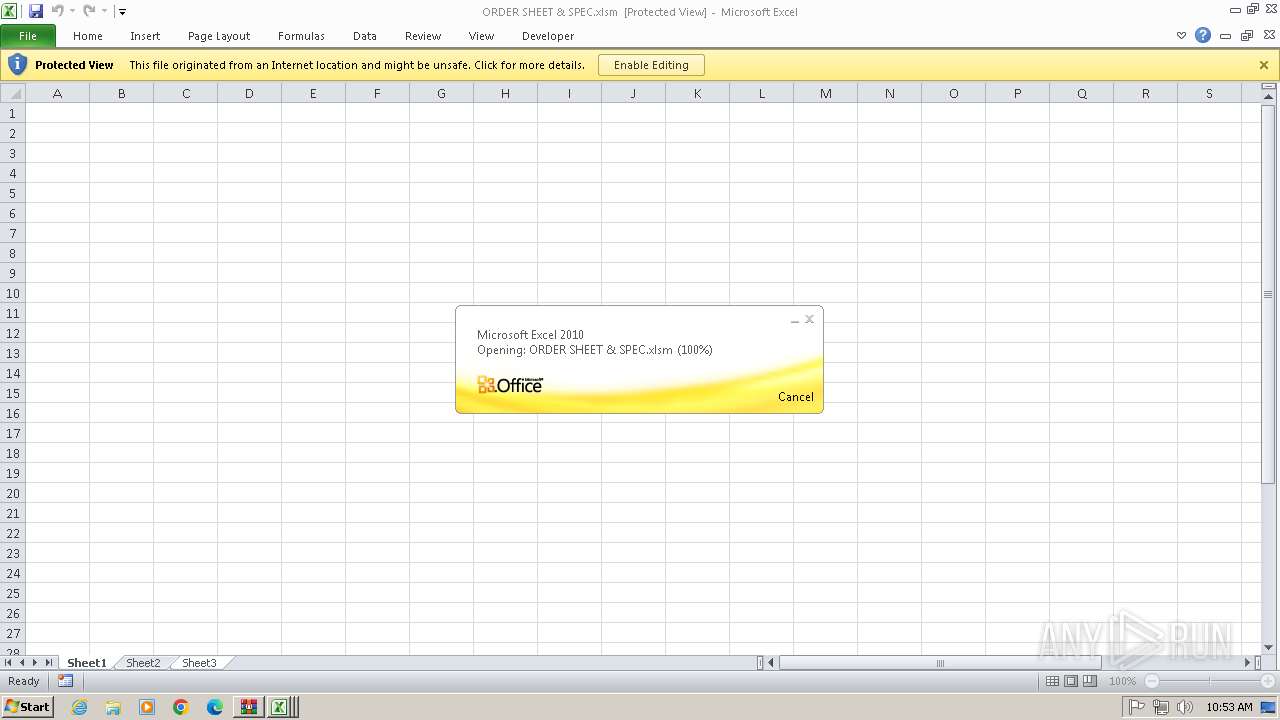
Task: Click the Select All corner of the grid
Action: (x=12, y=93)
